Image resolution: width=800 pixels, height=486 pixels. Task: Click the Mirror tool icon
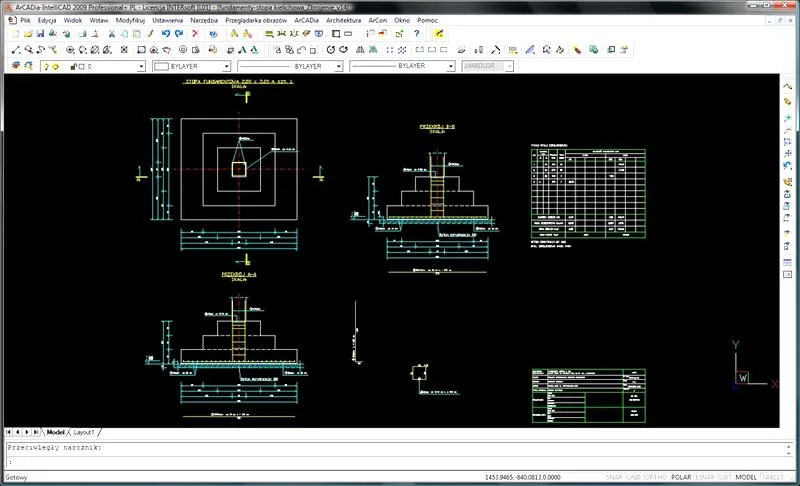(360, 49)
